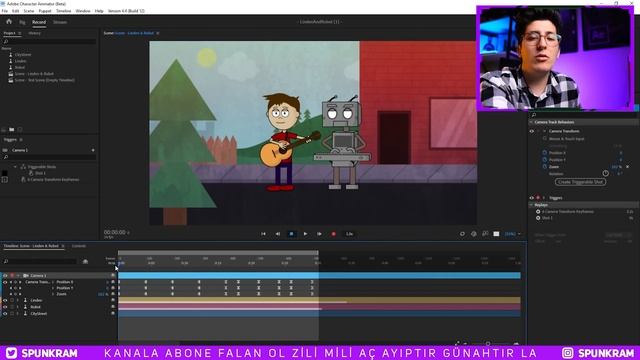Click the Rotation dial control
The image size is (640, 360).
(x=606, y=173)
